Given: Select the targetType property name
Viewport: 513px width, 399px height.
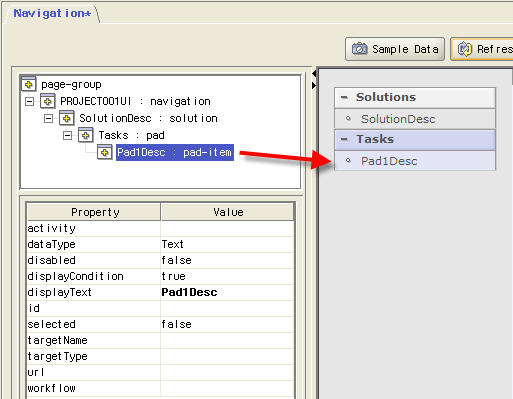Looking at the screenshot, I should [x=94, y=356].
